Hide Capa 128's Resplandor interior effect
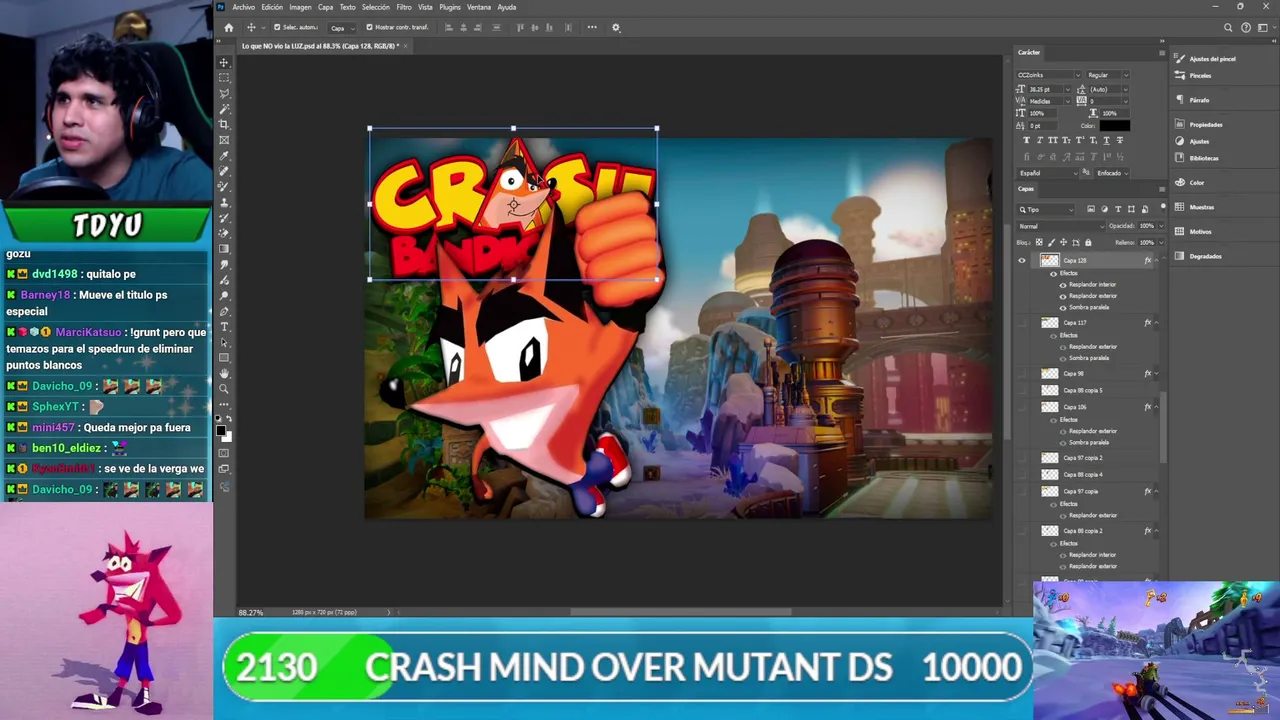Image resolution: width=1280 pixels, height=720 pixels. click(1063, 285)
